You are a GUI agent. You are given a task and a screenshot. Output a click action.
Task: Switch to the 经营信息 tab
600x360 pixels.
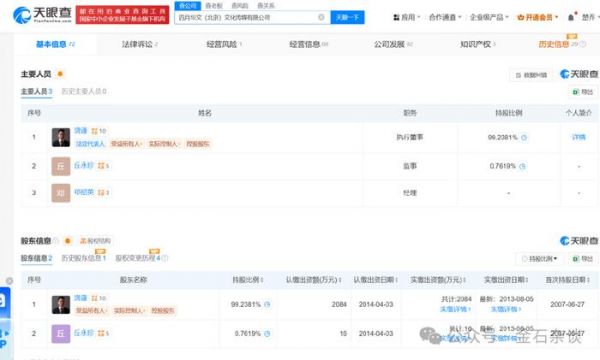(x=308, y=44)
